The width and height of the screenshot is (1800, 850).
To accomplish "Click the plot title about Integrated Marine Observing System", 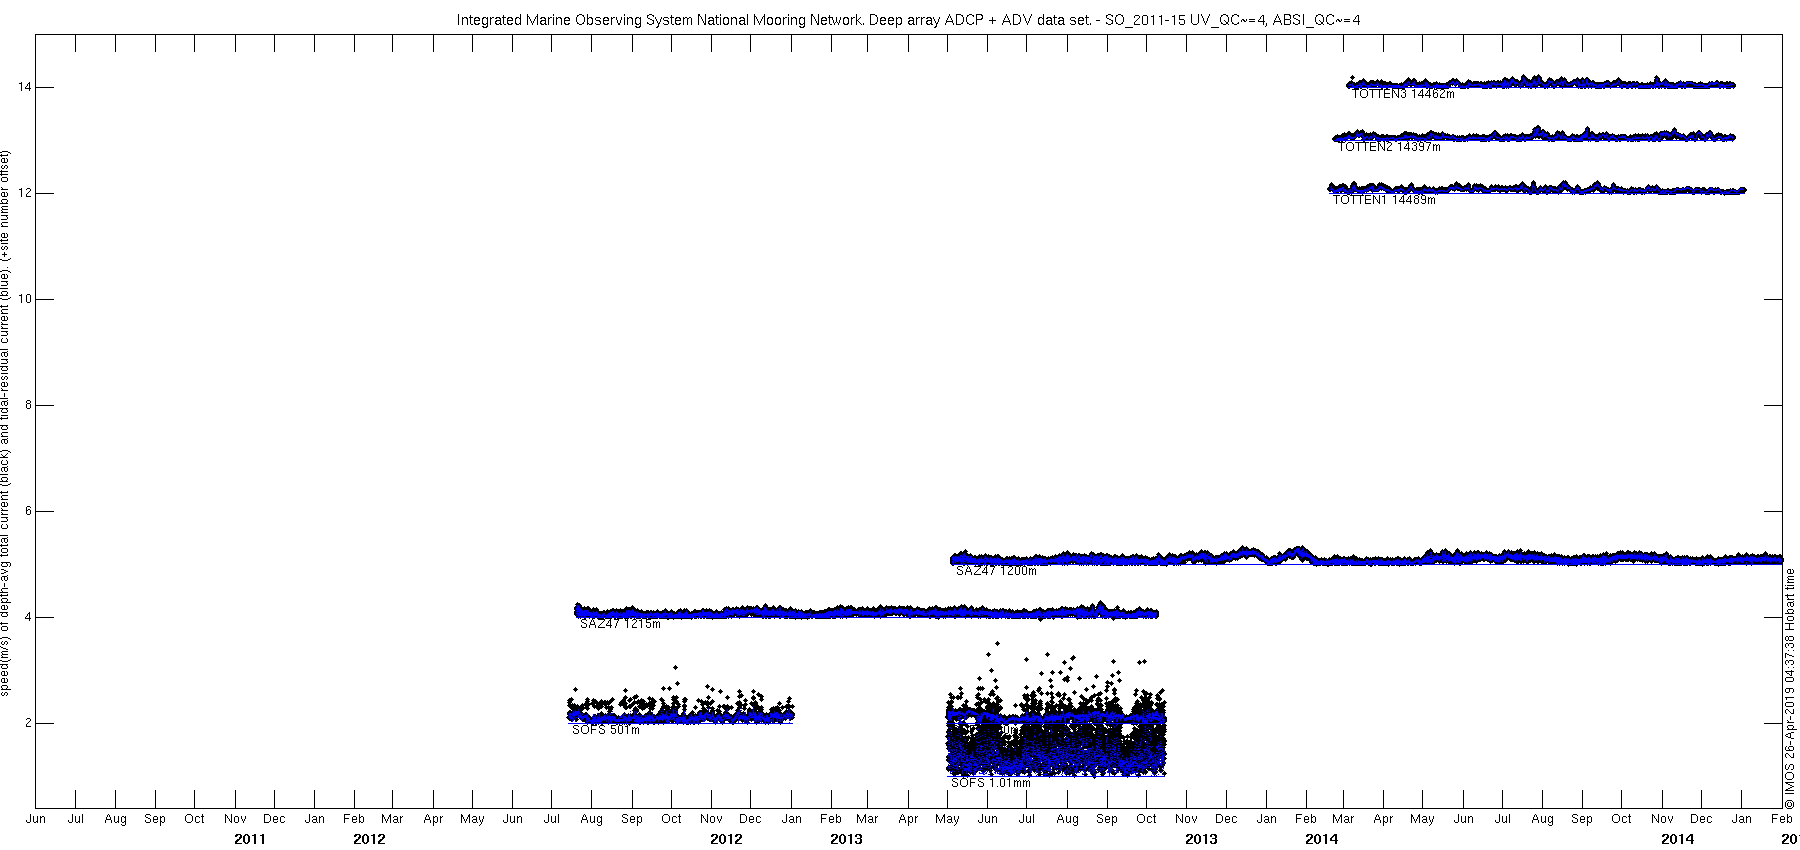I will 908,20.
